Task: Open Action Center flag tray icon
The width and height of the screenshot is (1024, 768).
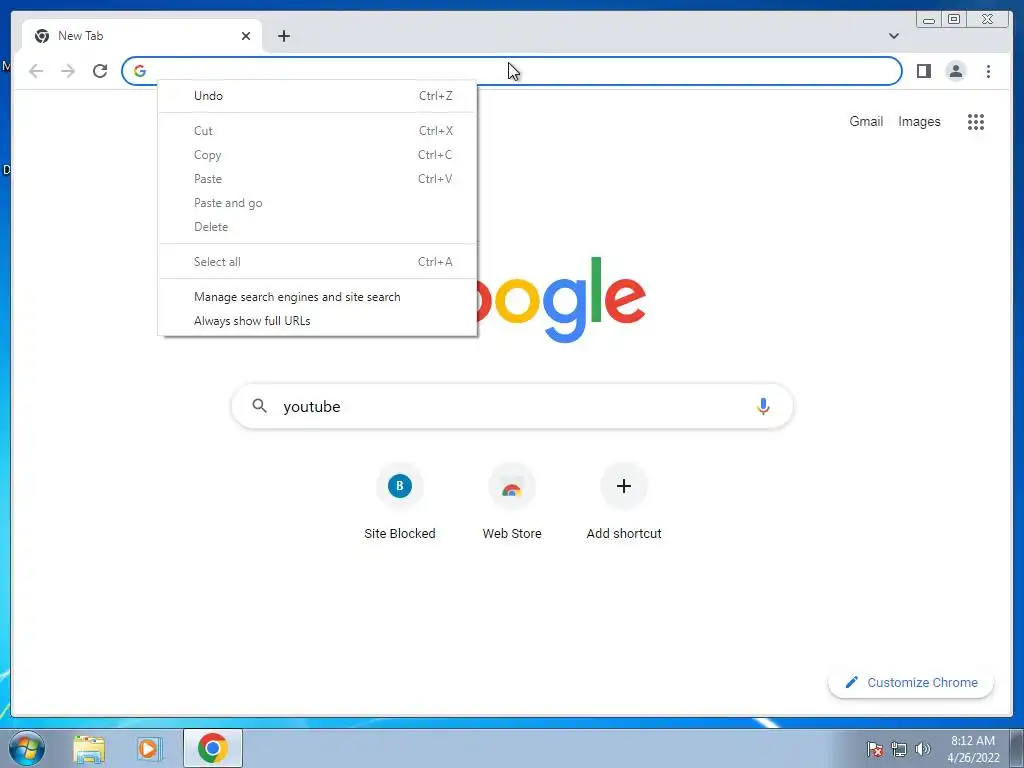Action: pyautogui.click(x=875, y=749)
